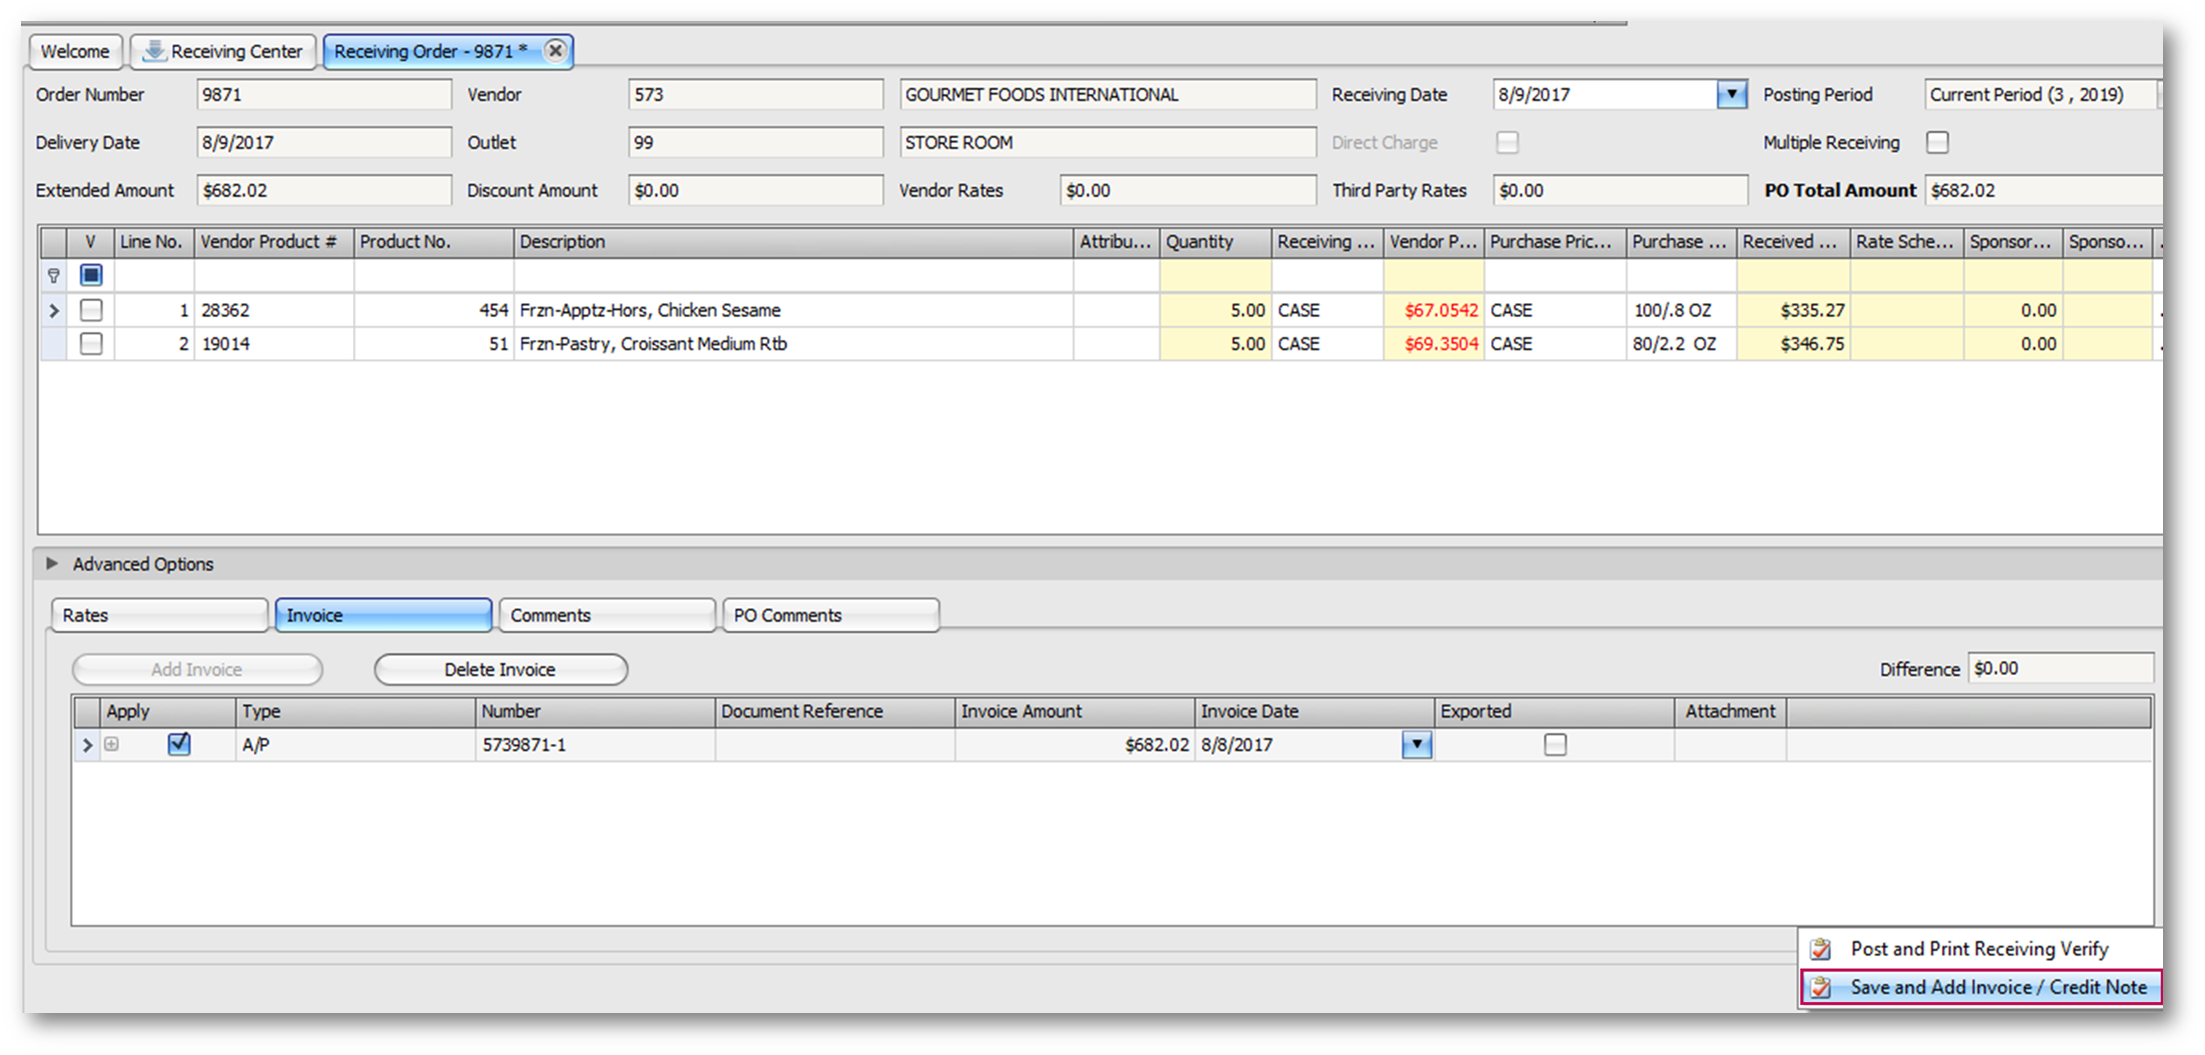Close the Receiving Order 9871 tab
Viewport: 2205px width, 1055px height.
pos(556,51)
